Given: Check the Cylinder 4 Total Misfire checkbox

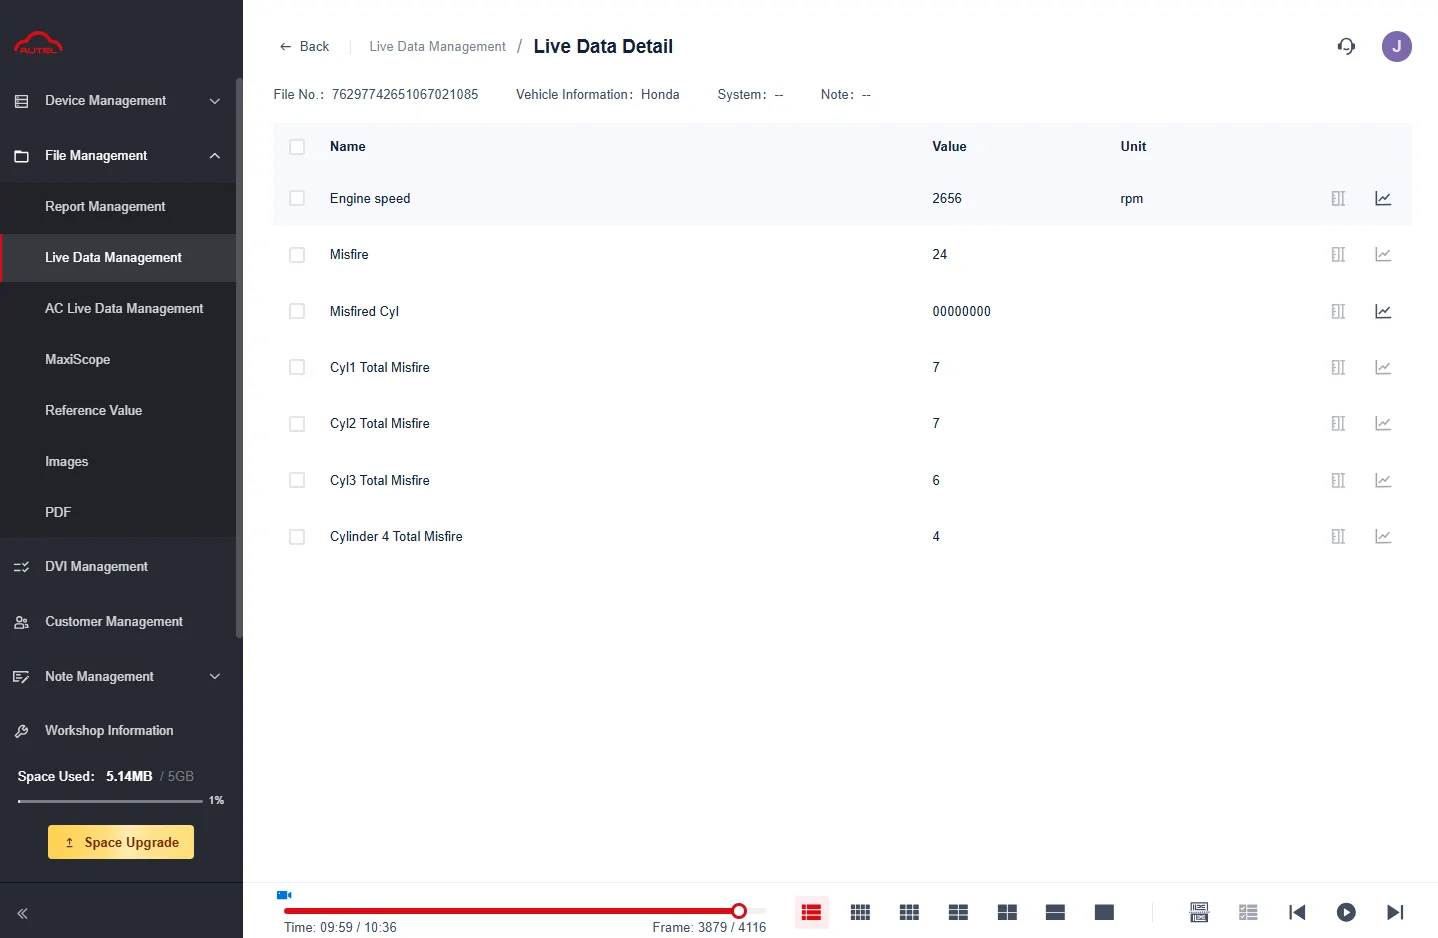Looking at the screenshot, I should [x=297, y=537].
